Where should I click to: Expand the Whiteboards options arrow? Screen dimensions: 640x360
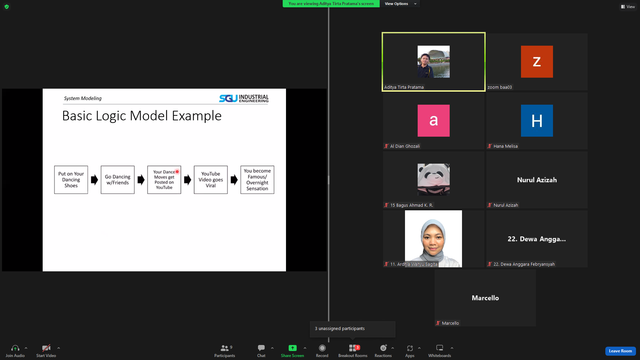pos(452,348)
